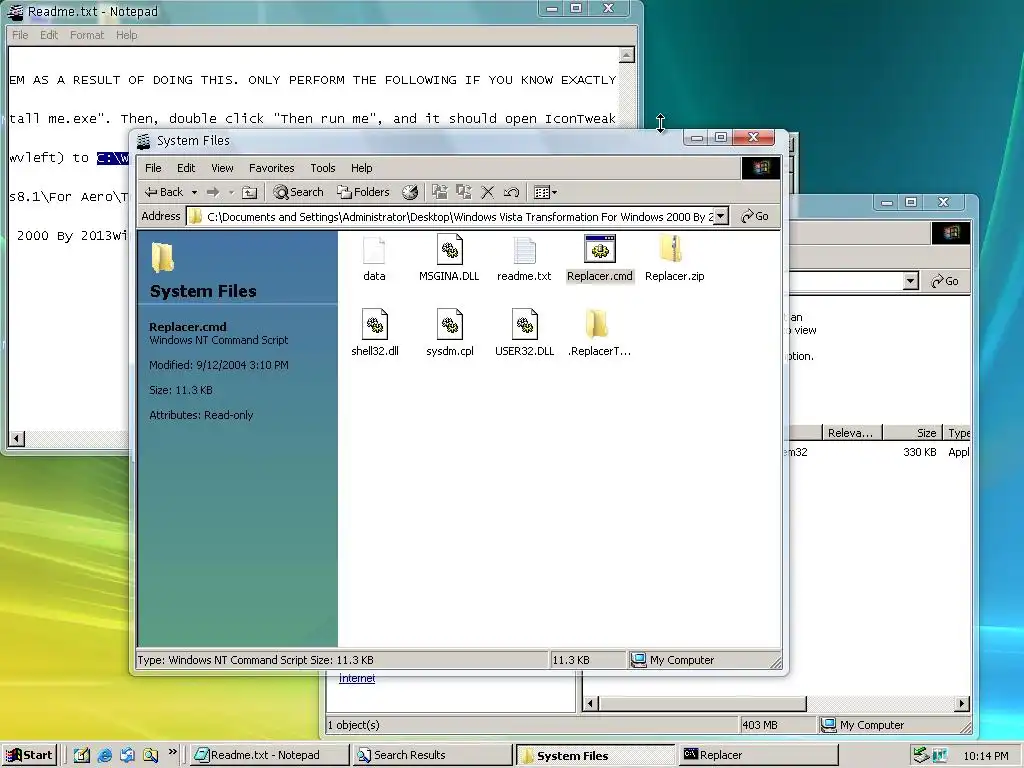The width and height of the screenshot is (1024, 768).
Task: Select the data file icon
Action: (374, 259)
